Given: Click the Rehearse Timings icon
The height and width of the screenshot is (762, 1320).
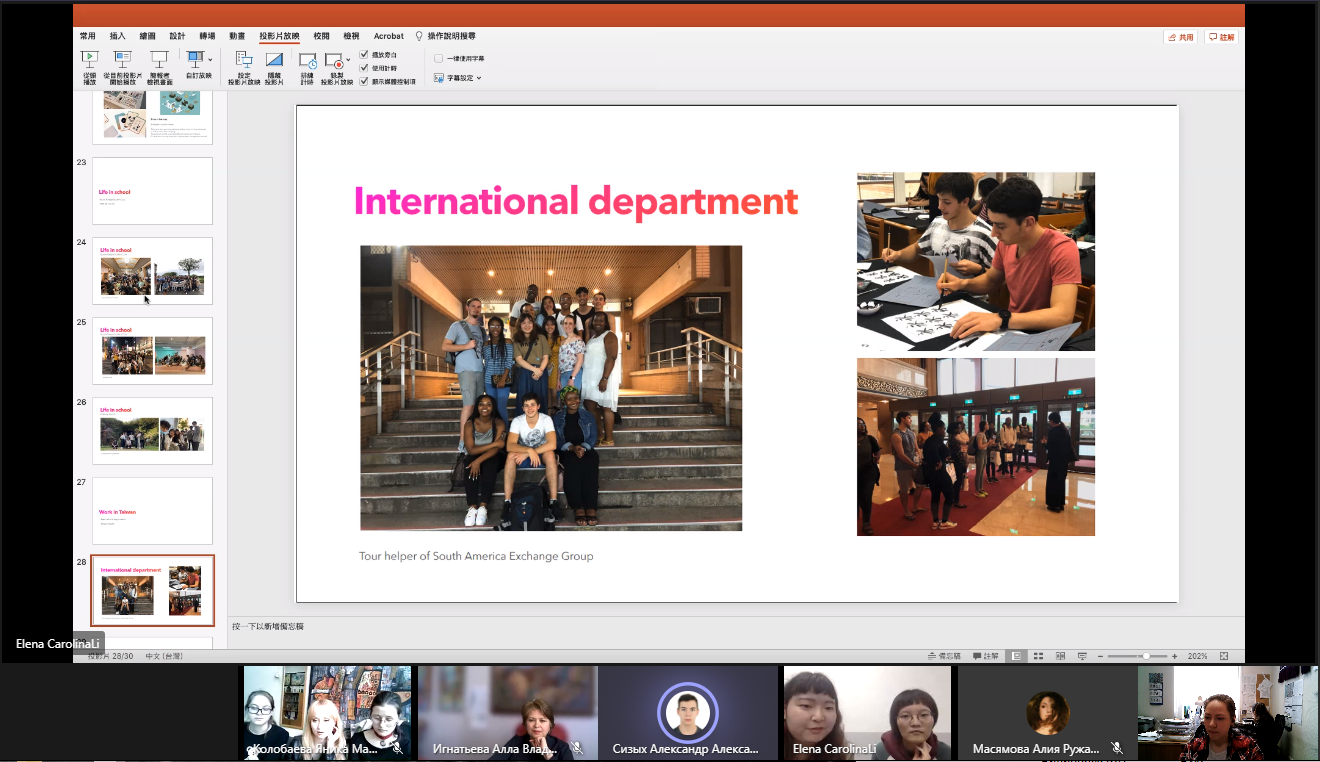Looking at the screenshot, I should (x=308, y=61).
